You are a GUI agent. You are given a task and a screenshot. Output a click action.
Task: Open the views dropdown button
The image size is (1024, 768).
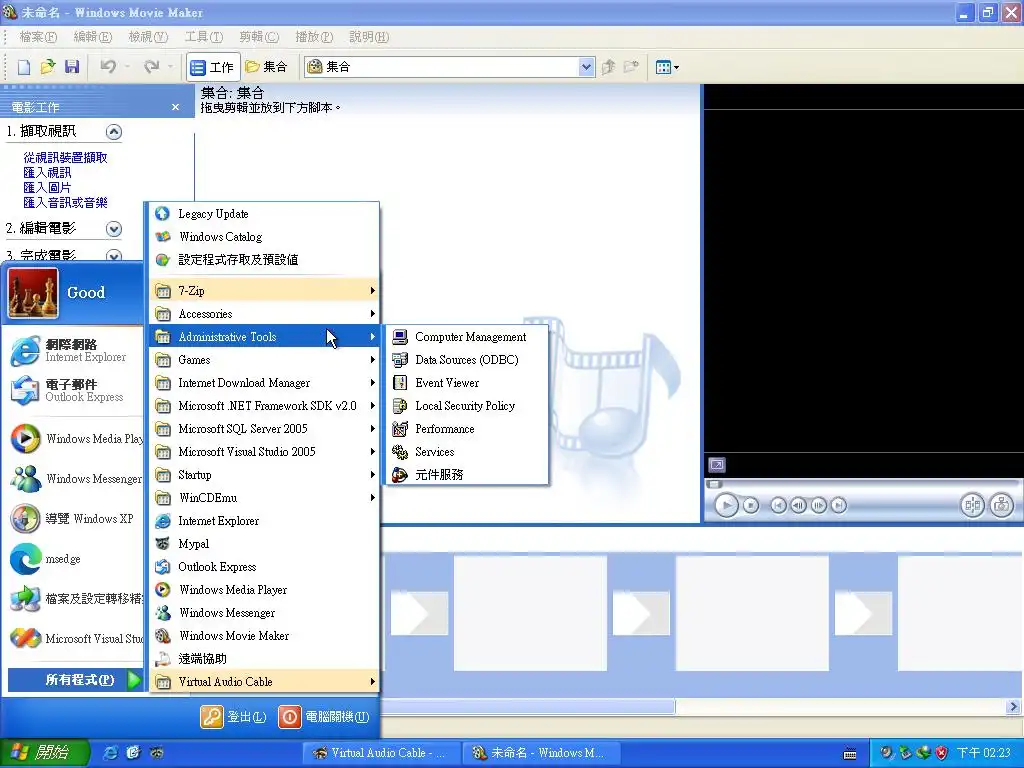[667, 67]
